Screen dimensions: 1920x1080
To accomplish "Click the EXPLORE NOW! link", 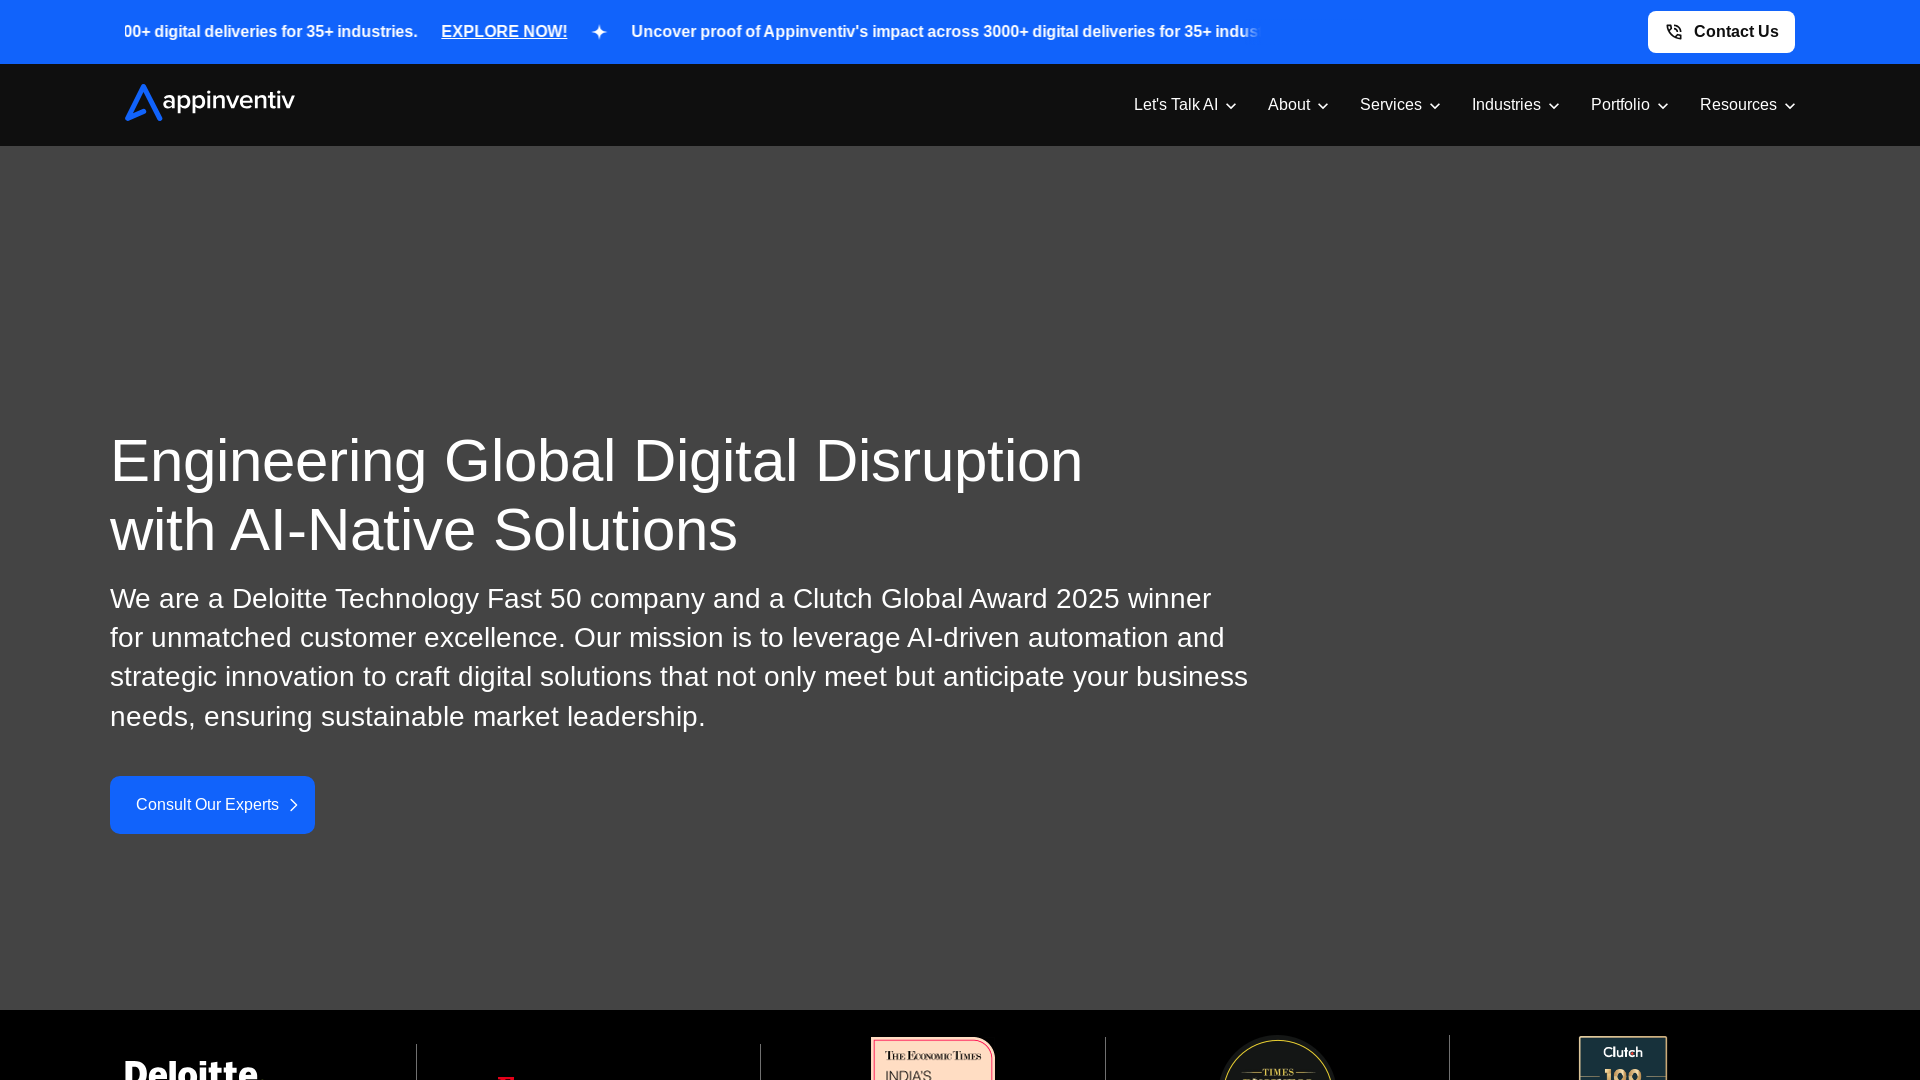I will (x=504, y=32).
